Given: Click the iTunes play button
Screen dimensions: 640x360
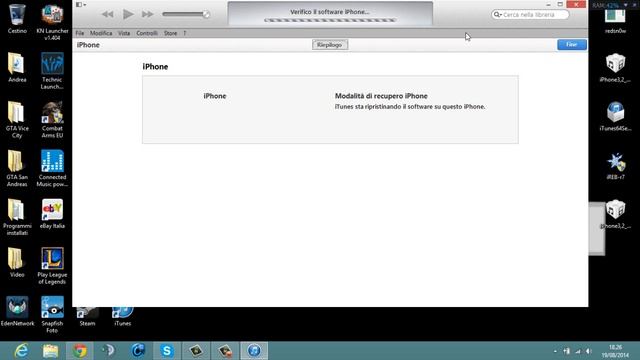Looking at the screenshot, I should point(128,14).
